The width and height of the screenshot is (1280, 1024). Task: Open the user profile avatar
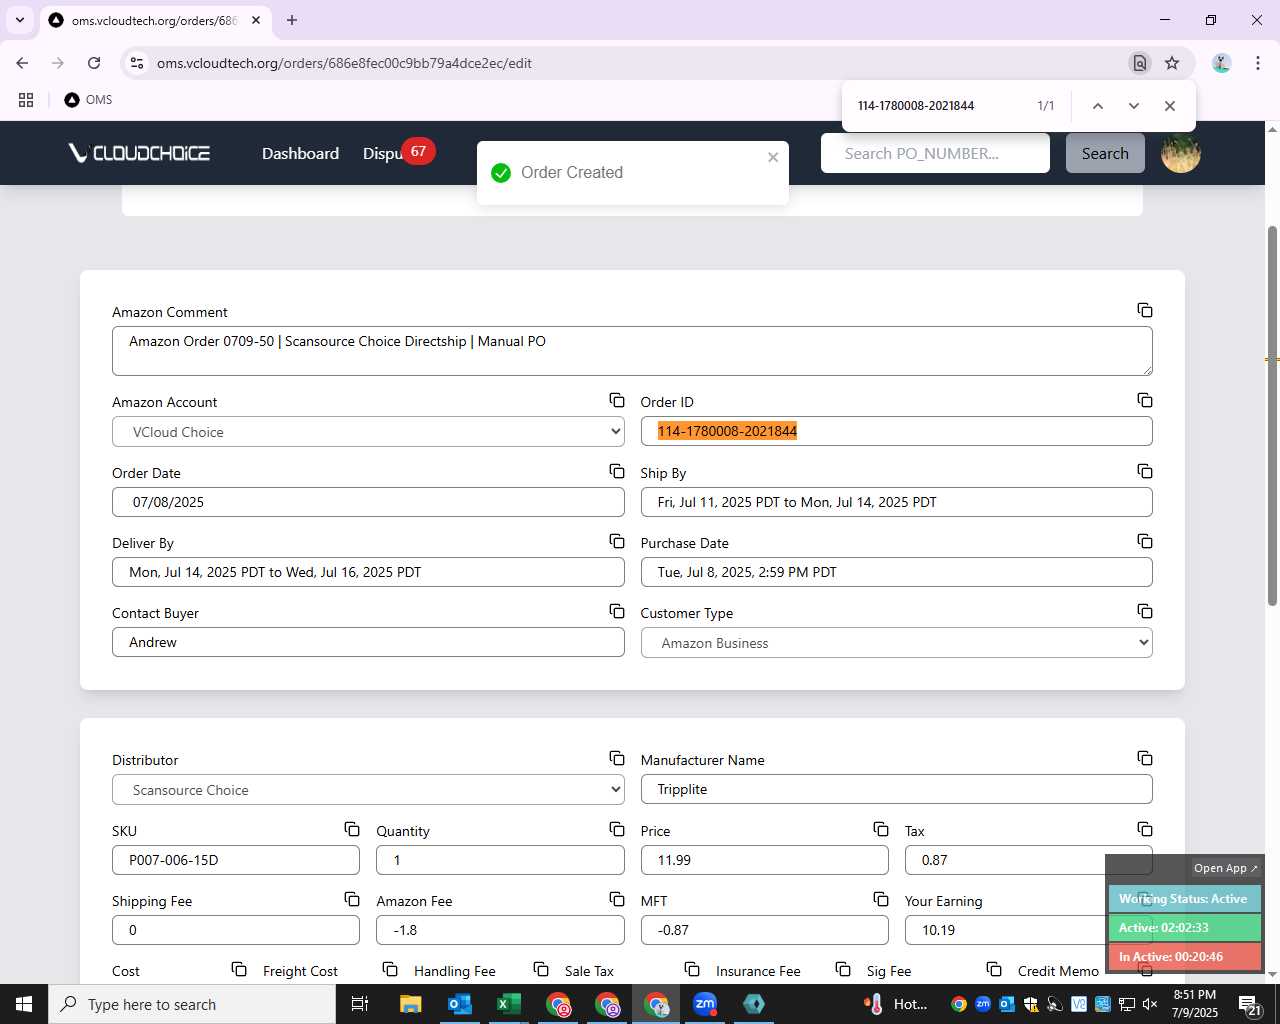coord(1181,153)
